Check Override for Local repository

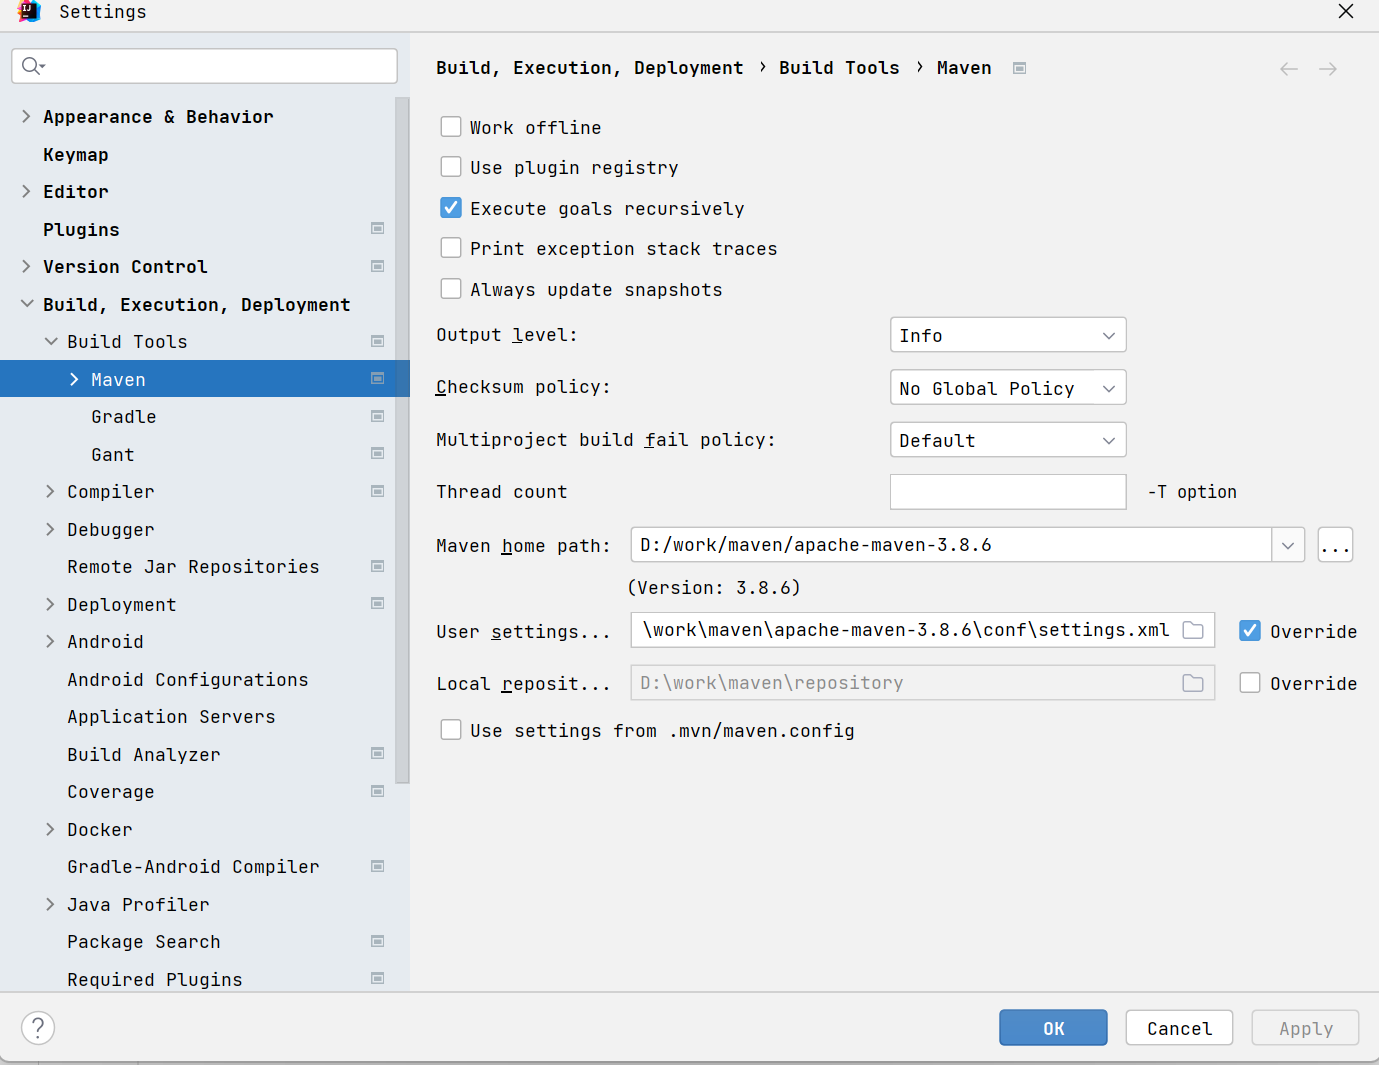[1250, 683]
